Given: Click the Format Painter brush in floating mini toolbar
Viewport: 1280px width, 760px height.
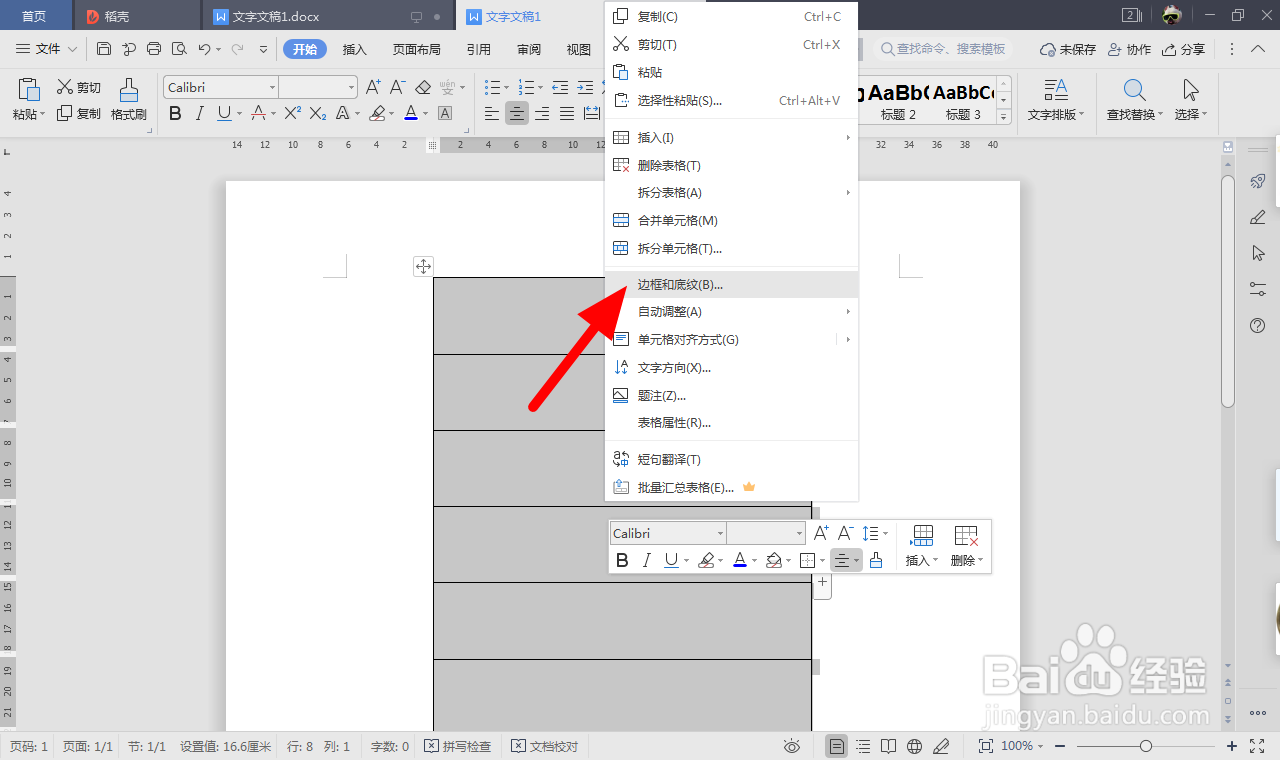Looking at the screenshot, I should 876,560.
